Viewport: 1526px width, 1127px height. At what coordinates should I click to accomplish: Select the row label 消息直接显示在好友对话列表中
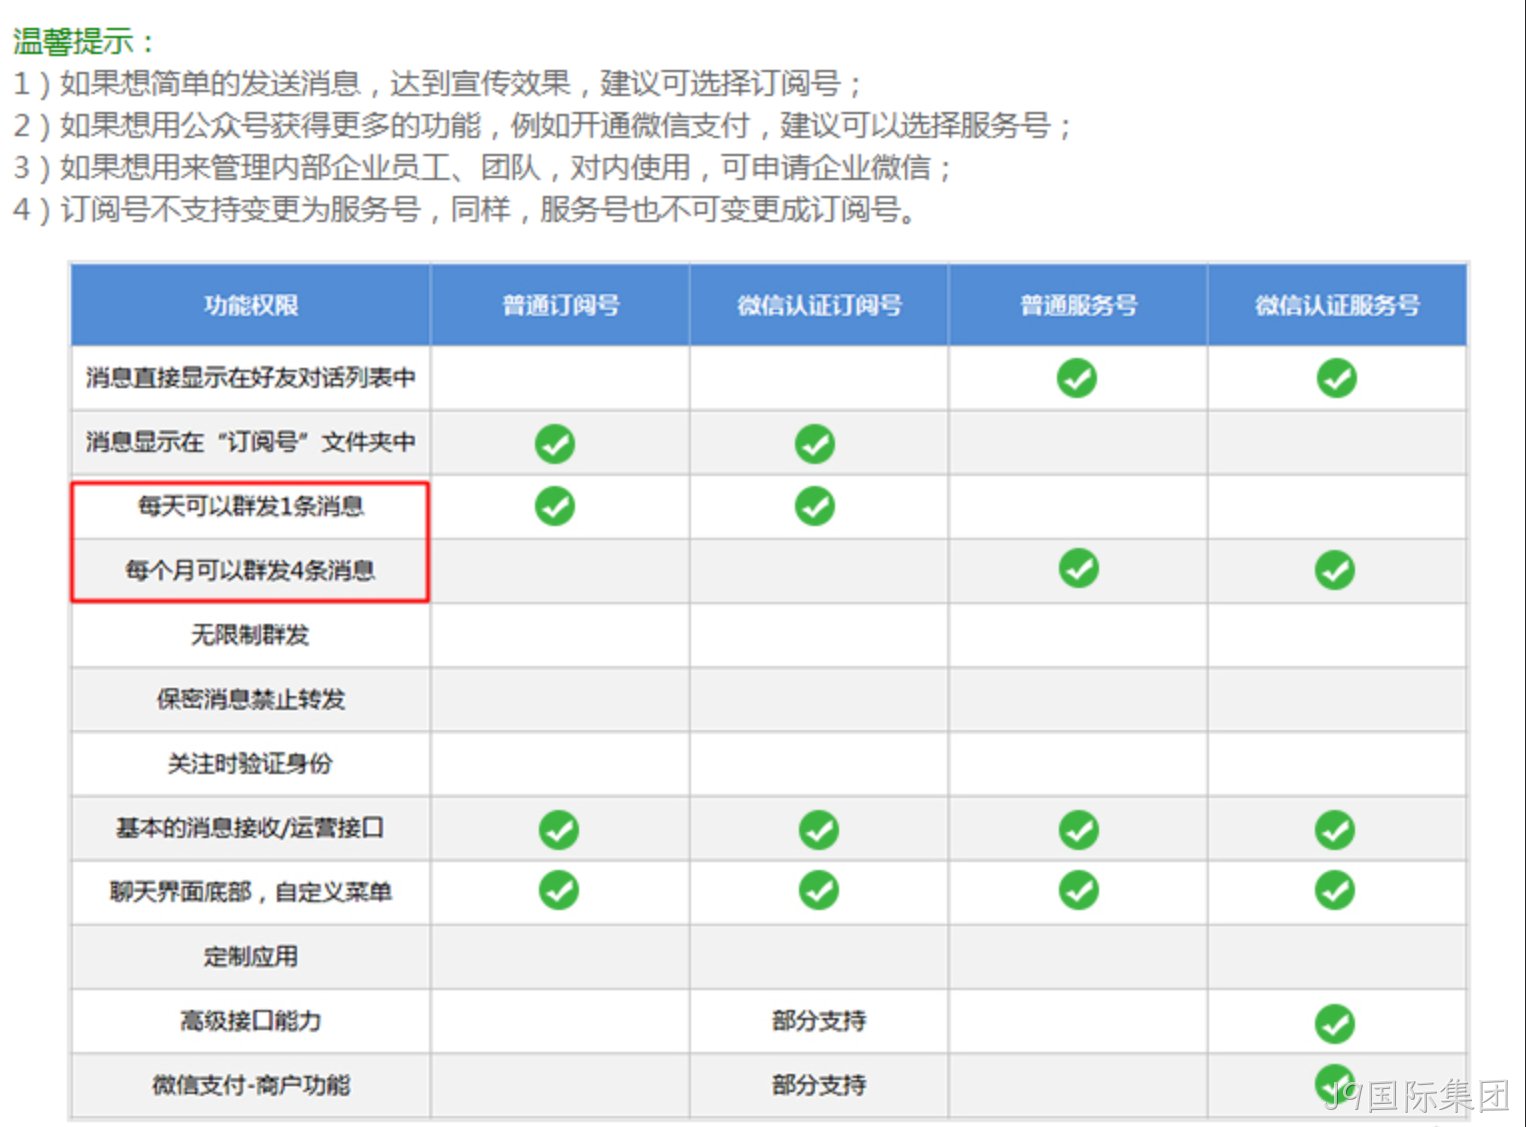click(x=251, y=378)
